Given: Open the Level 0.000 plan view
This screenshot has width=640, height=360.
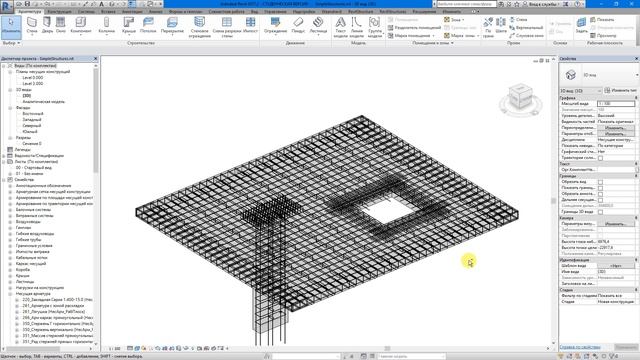Looking at the screenshot, I should (x=33, y=78).
